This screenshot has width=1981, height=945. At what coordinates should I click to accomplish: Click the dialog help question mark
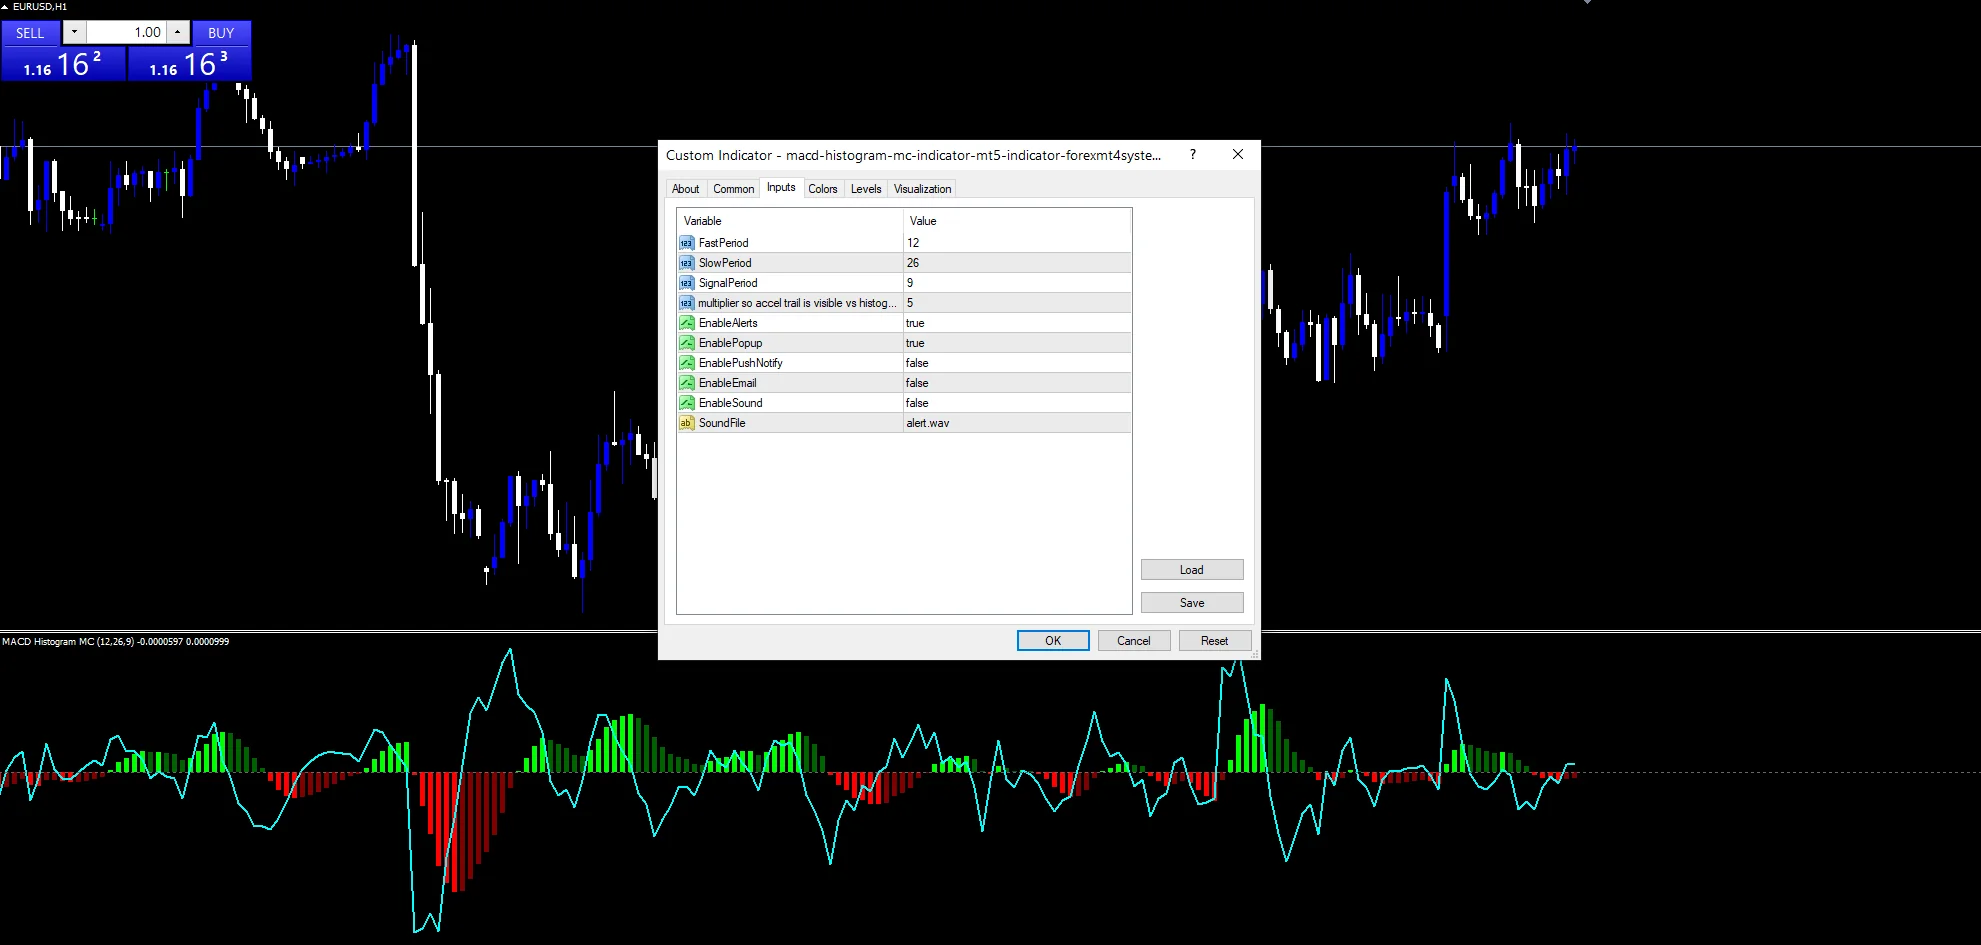(1192, 154)
